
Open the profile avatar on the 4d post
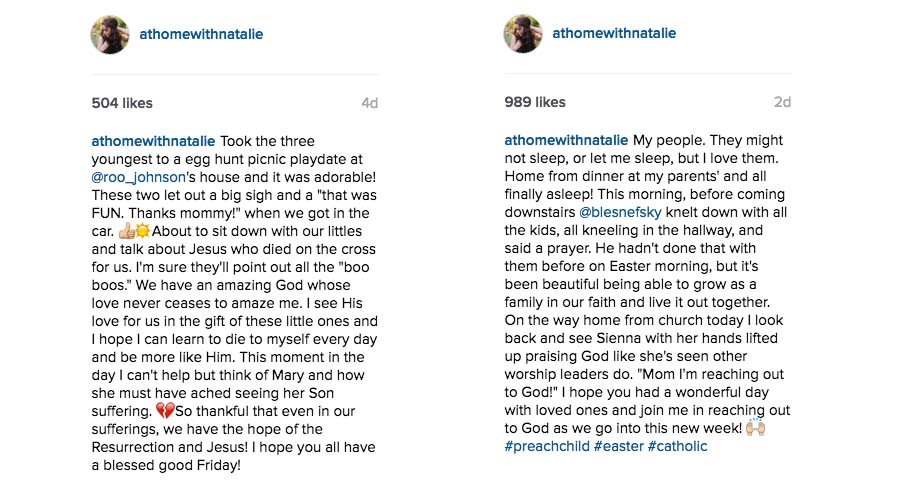coord(110,34)
